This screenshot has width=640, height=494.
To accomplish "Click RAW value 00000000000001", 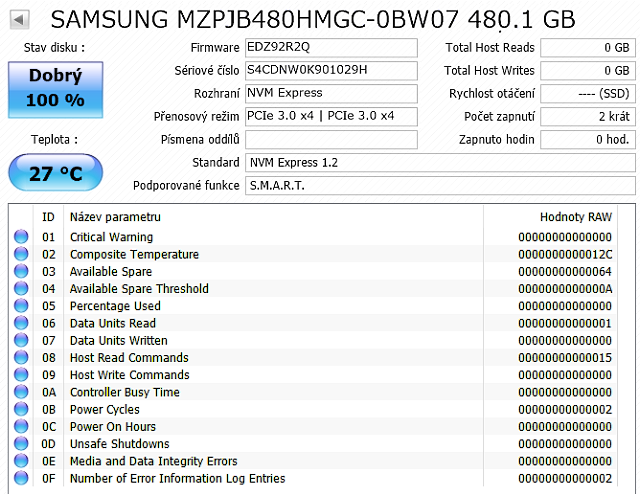I will point(565,323).
